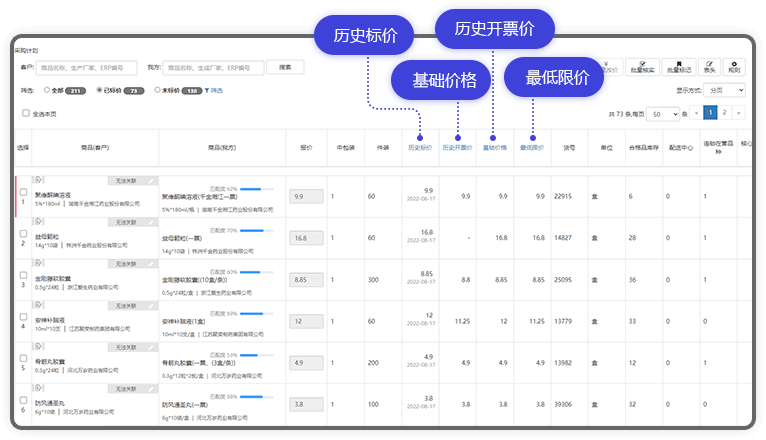766x440 pixels.
Task: Select the 未标价 radio button
Action: pyautogui.click(x=157, y=90)
